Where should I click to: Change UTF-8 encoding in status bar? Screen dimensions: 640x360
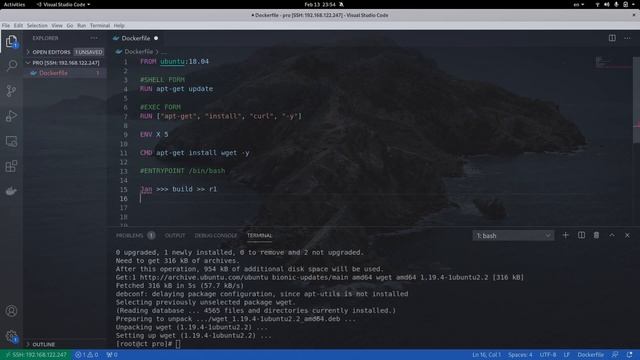548,355
